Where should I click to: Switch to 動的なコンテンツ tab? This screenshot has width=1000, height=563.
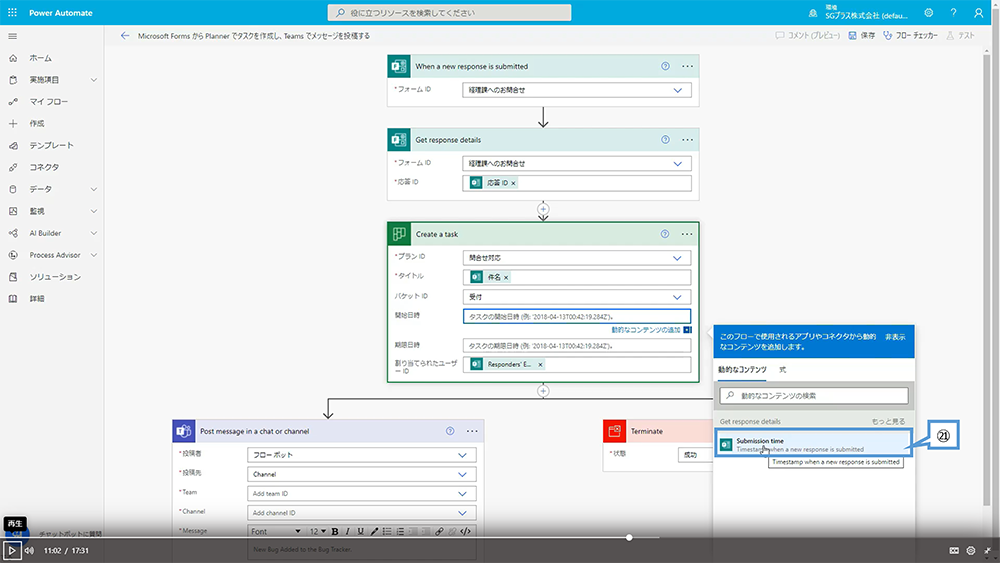coord(742,370)
